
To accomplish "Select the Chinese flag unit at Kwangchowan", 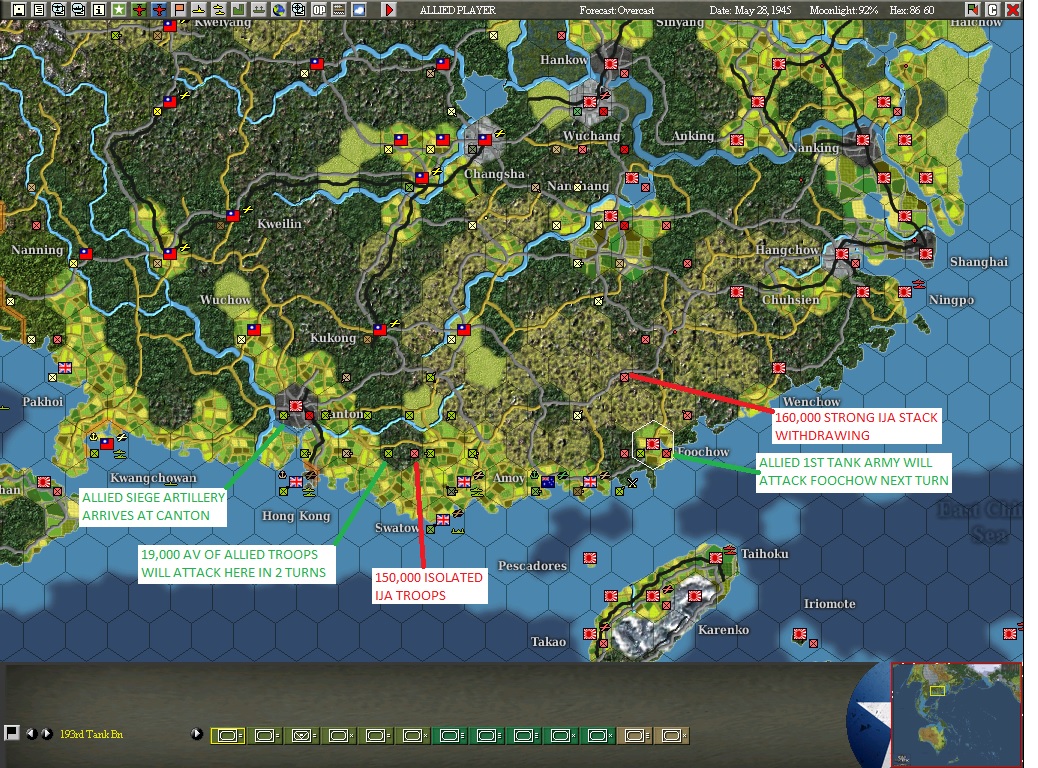I will (x=107, y=443).
